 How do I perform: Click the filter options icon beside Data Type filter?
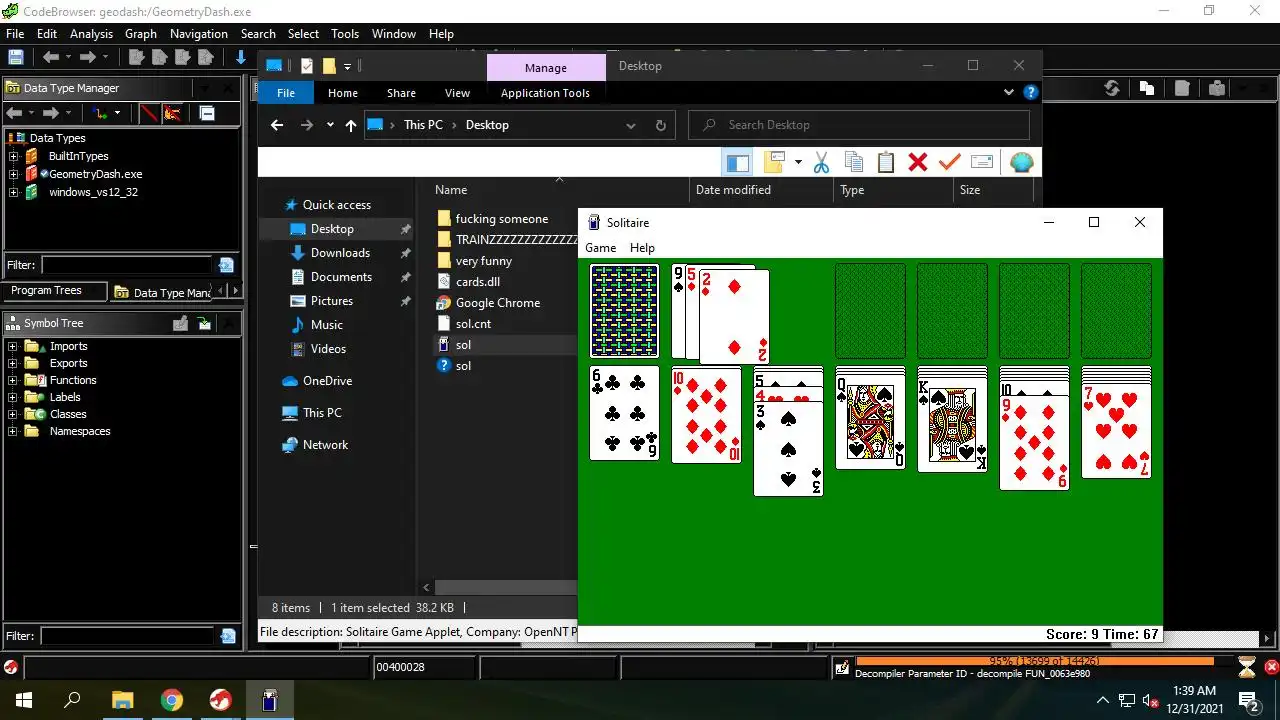226,265
